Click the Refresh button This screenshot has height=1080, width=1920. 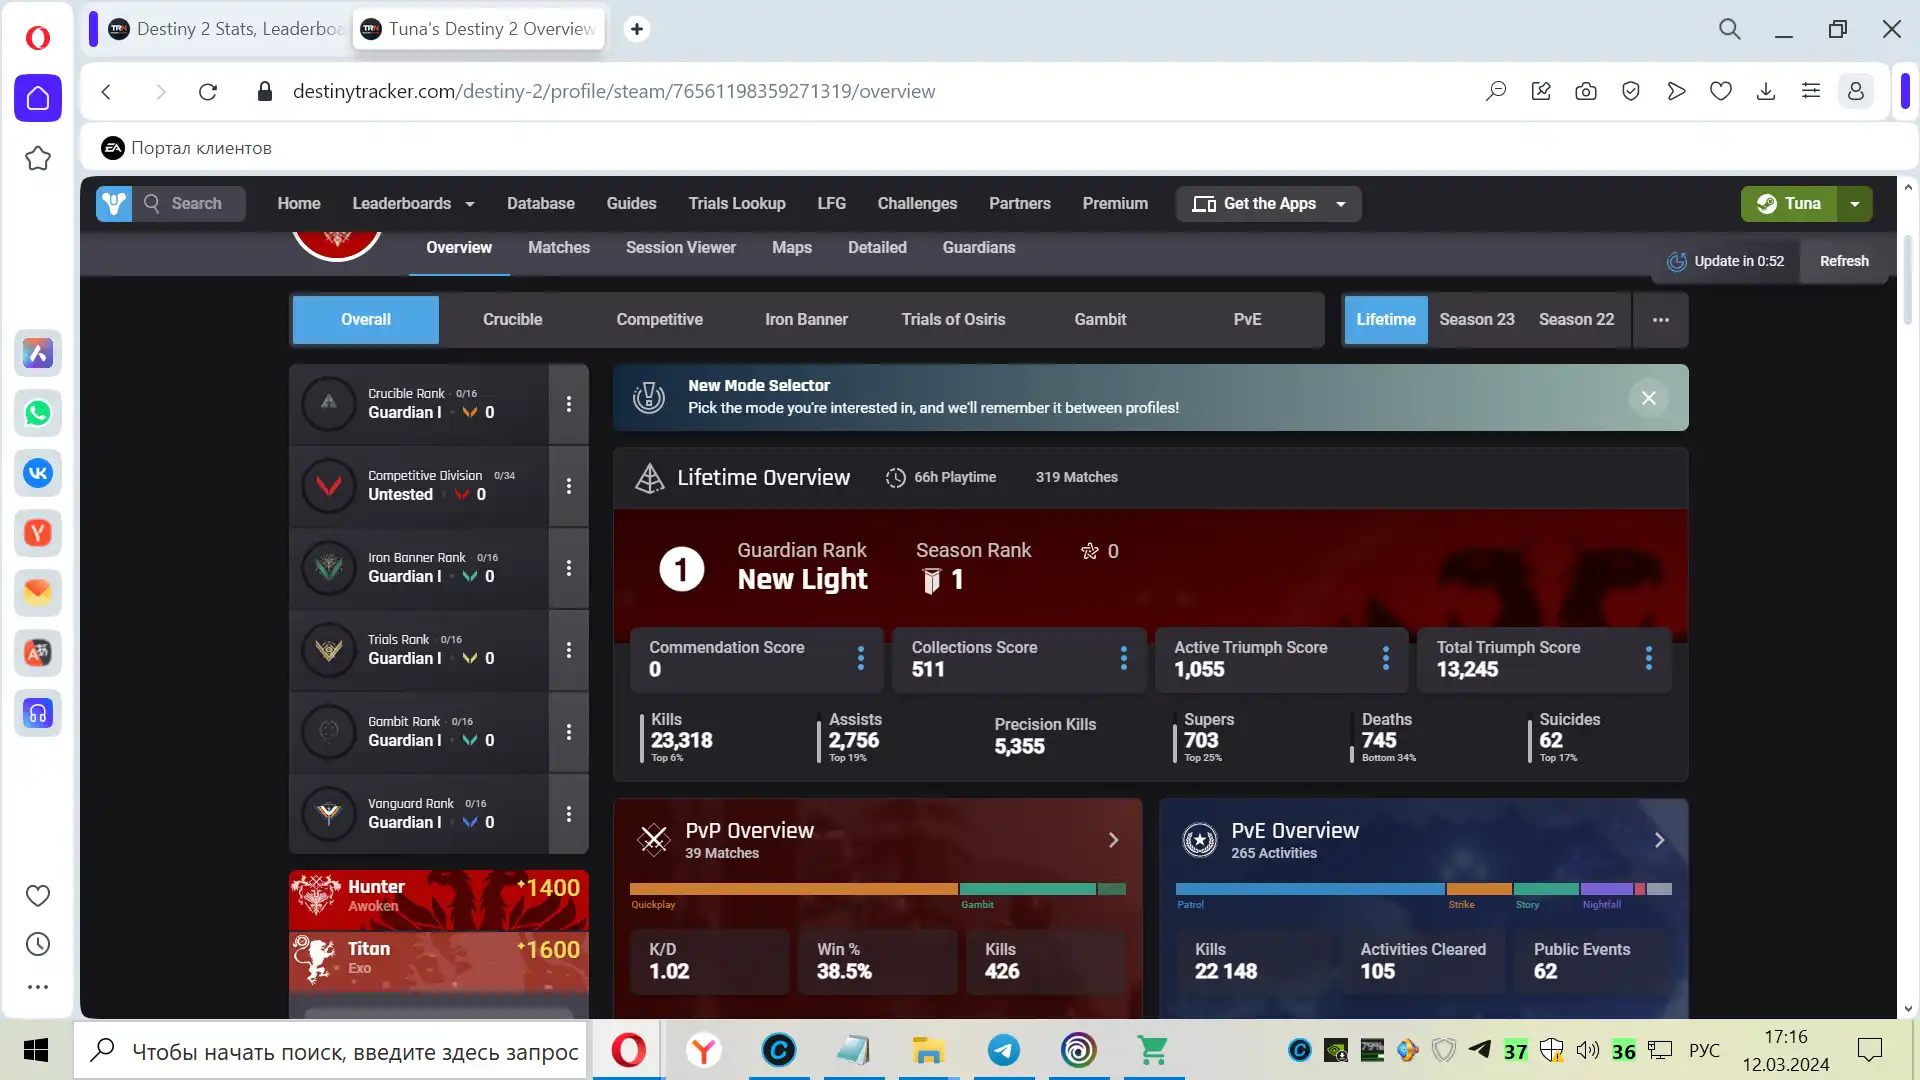1844,261
